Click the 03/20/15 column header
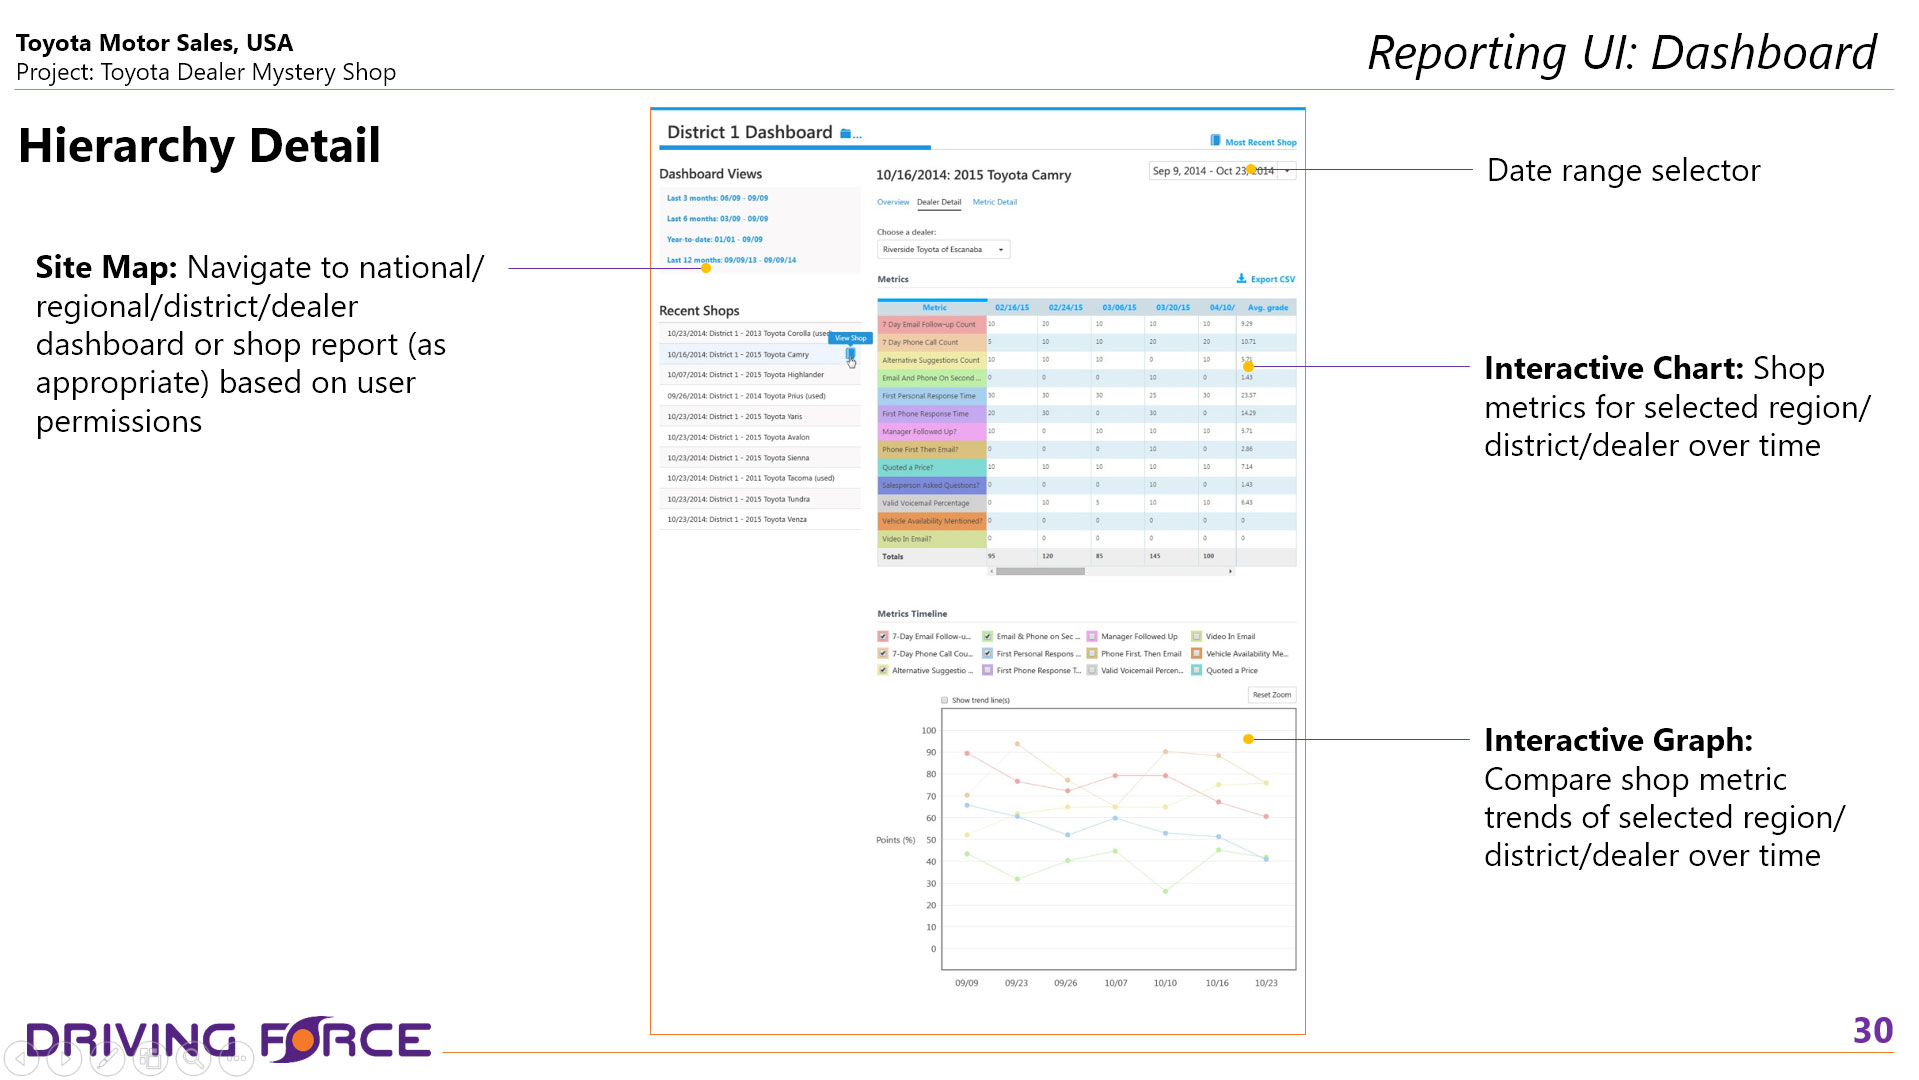Viewport: 1919px width, 1080px height. (1173, 308)
